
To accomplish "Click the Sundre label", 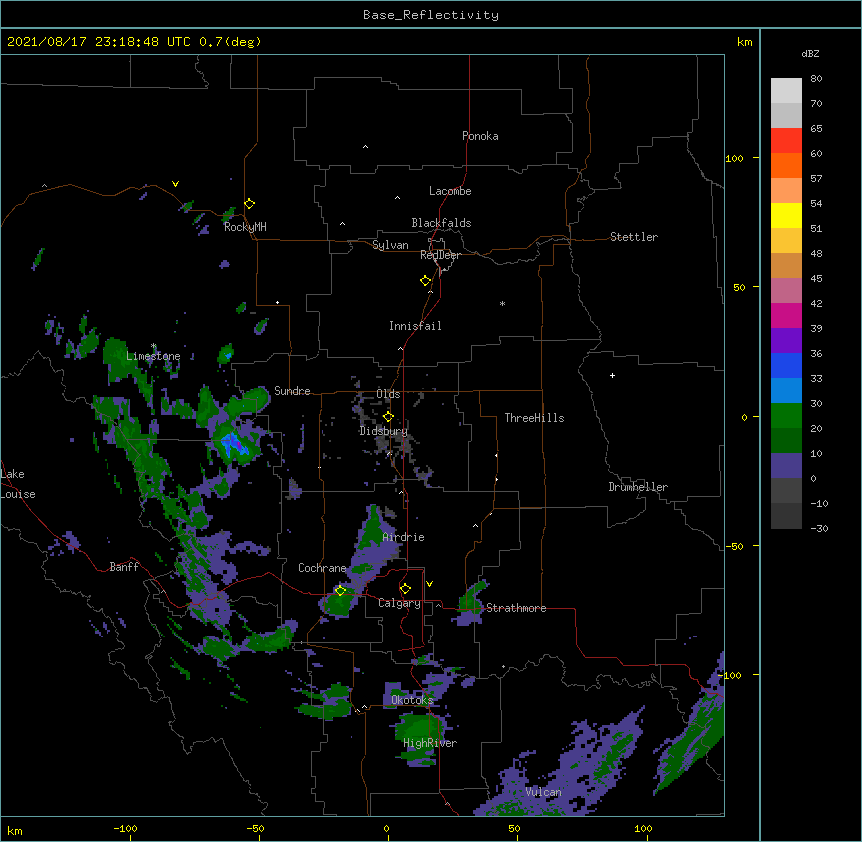I will 292,391.
